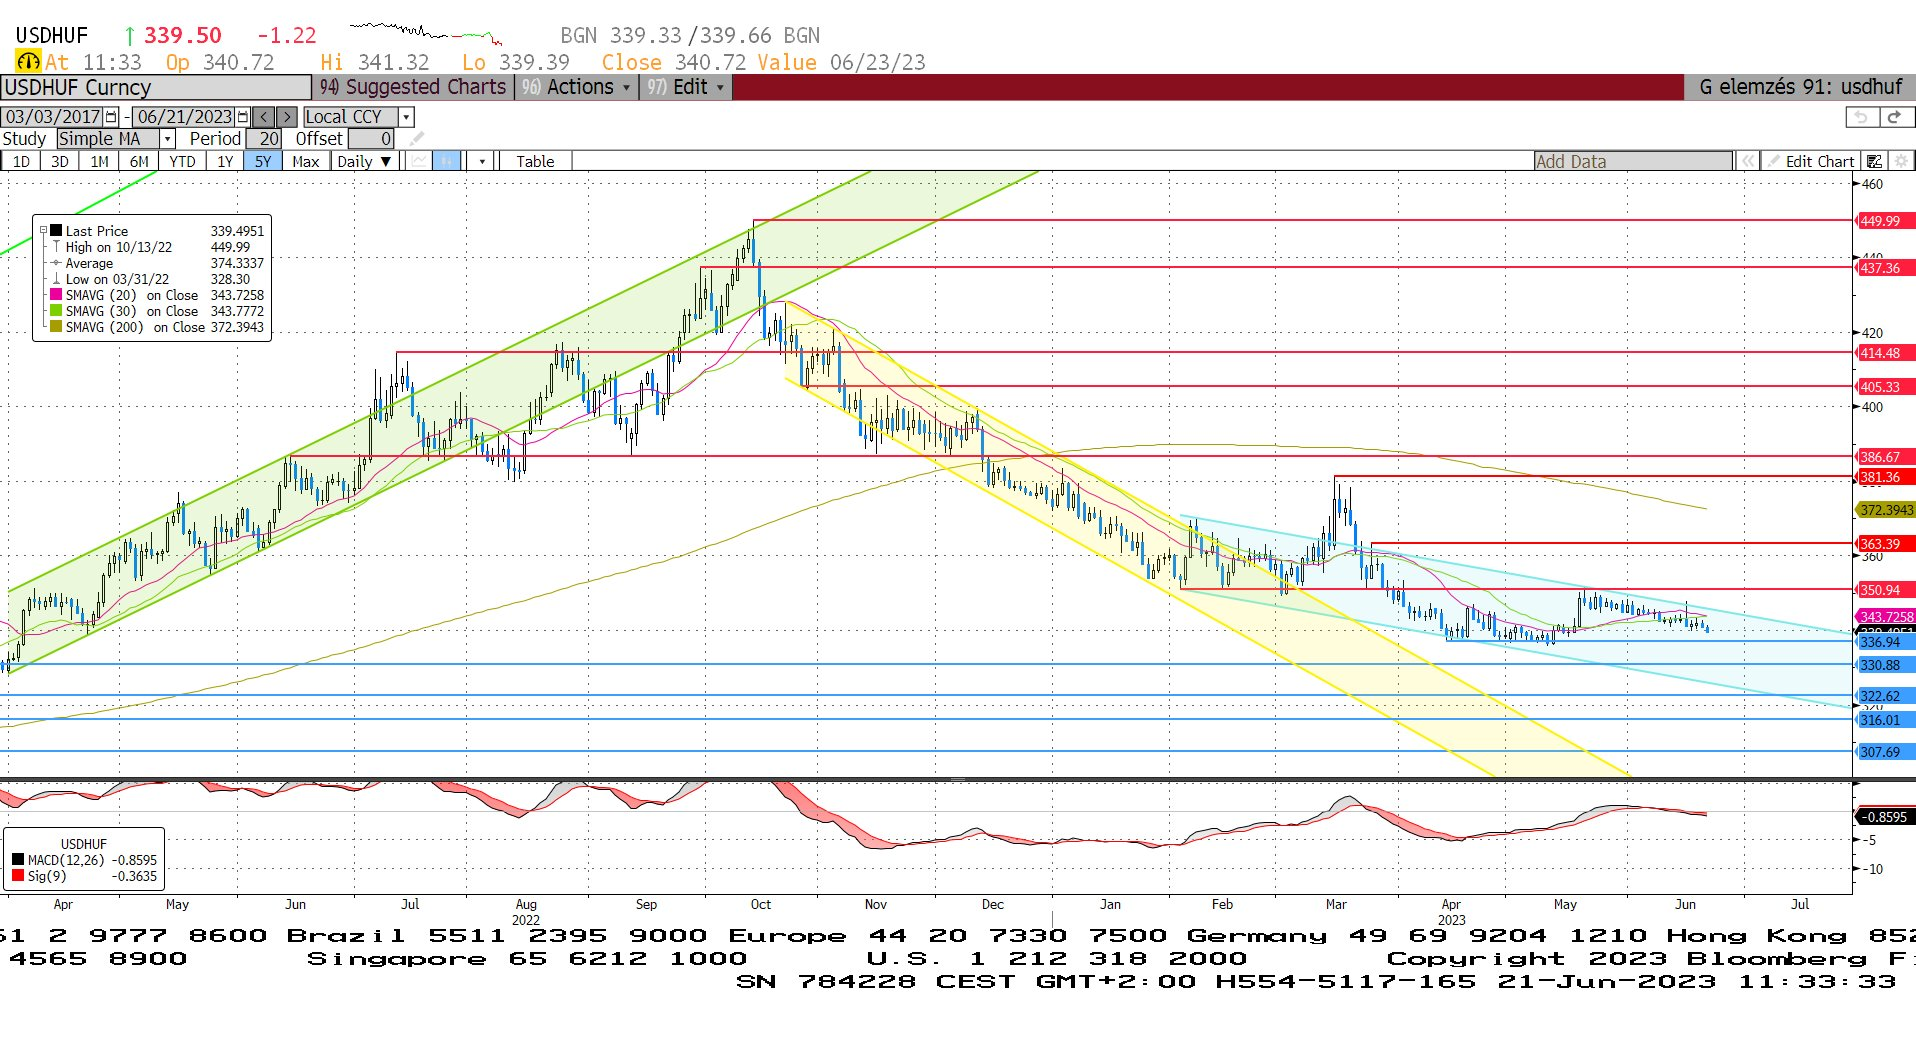Click the pencil icon beside Offset field
This screenshot has width=1916, height=1037.
coord(417,139)
